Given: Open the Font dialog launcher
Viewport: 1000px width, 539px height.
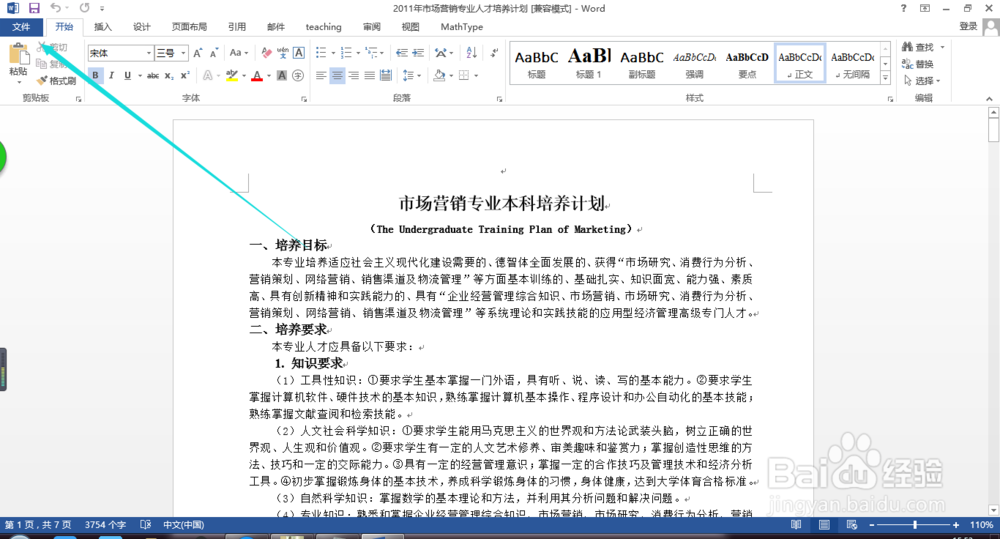Looking at the screenshot, I should [x=304, y=99].
